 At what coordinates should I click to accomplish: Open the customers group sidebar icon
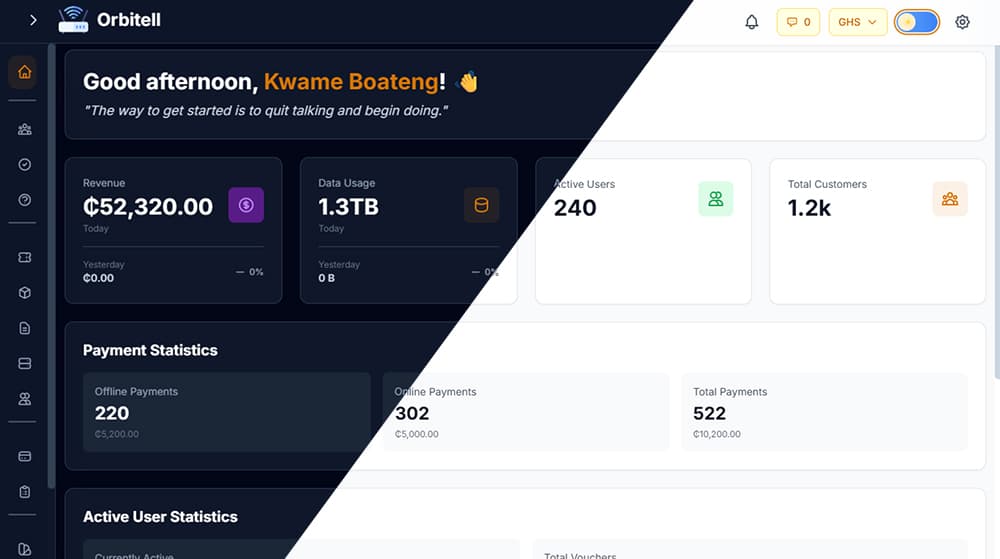click(24, 129)
